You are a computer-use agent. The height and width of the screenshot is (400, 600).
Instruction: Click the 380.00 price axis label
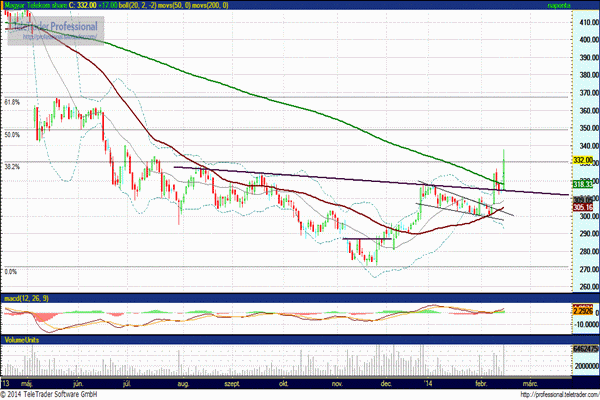pyautogui.click(x=589, y=75)
